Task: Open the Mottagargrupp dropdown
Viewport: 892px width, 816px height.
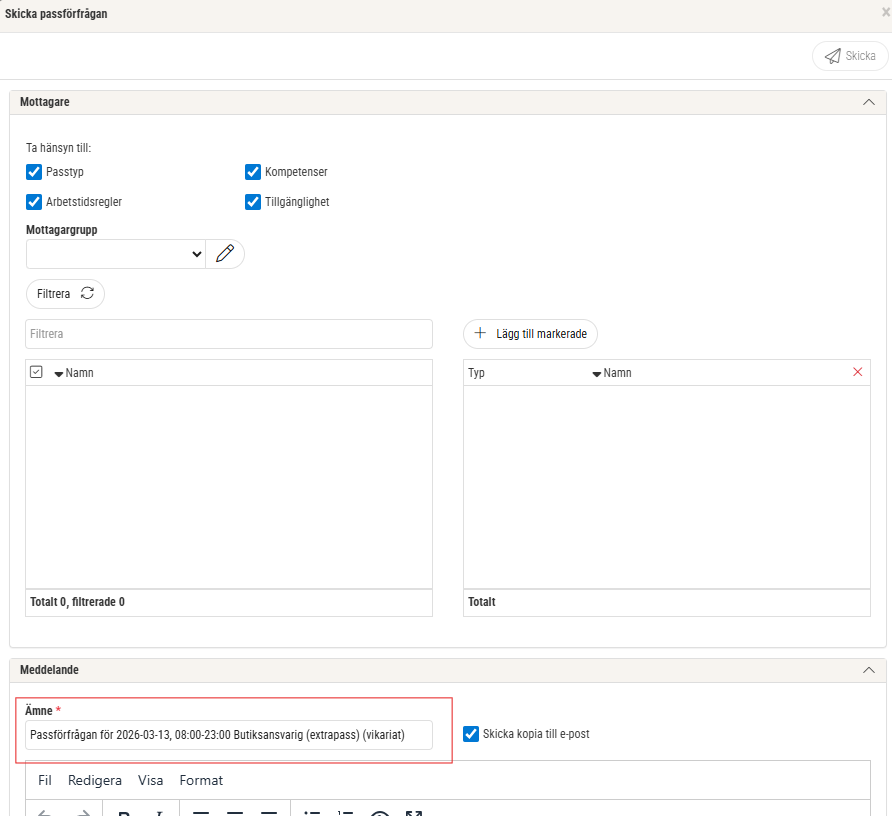Action: [115, 254]
